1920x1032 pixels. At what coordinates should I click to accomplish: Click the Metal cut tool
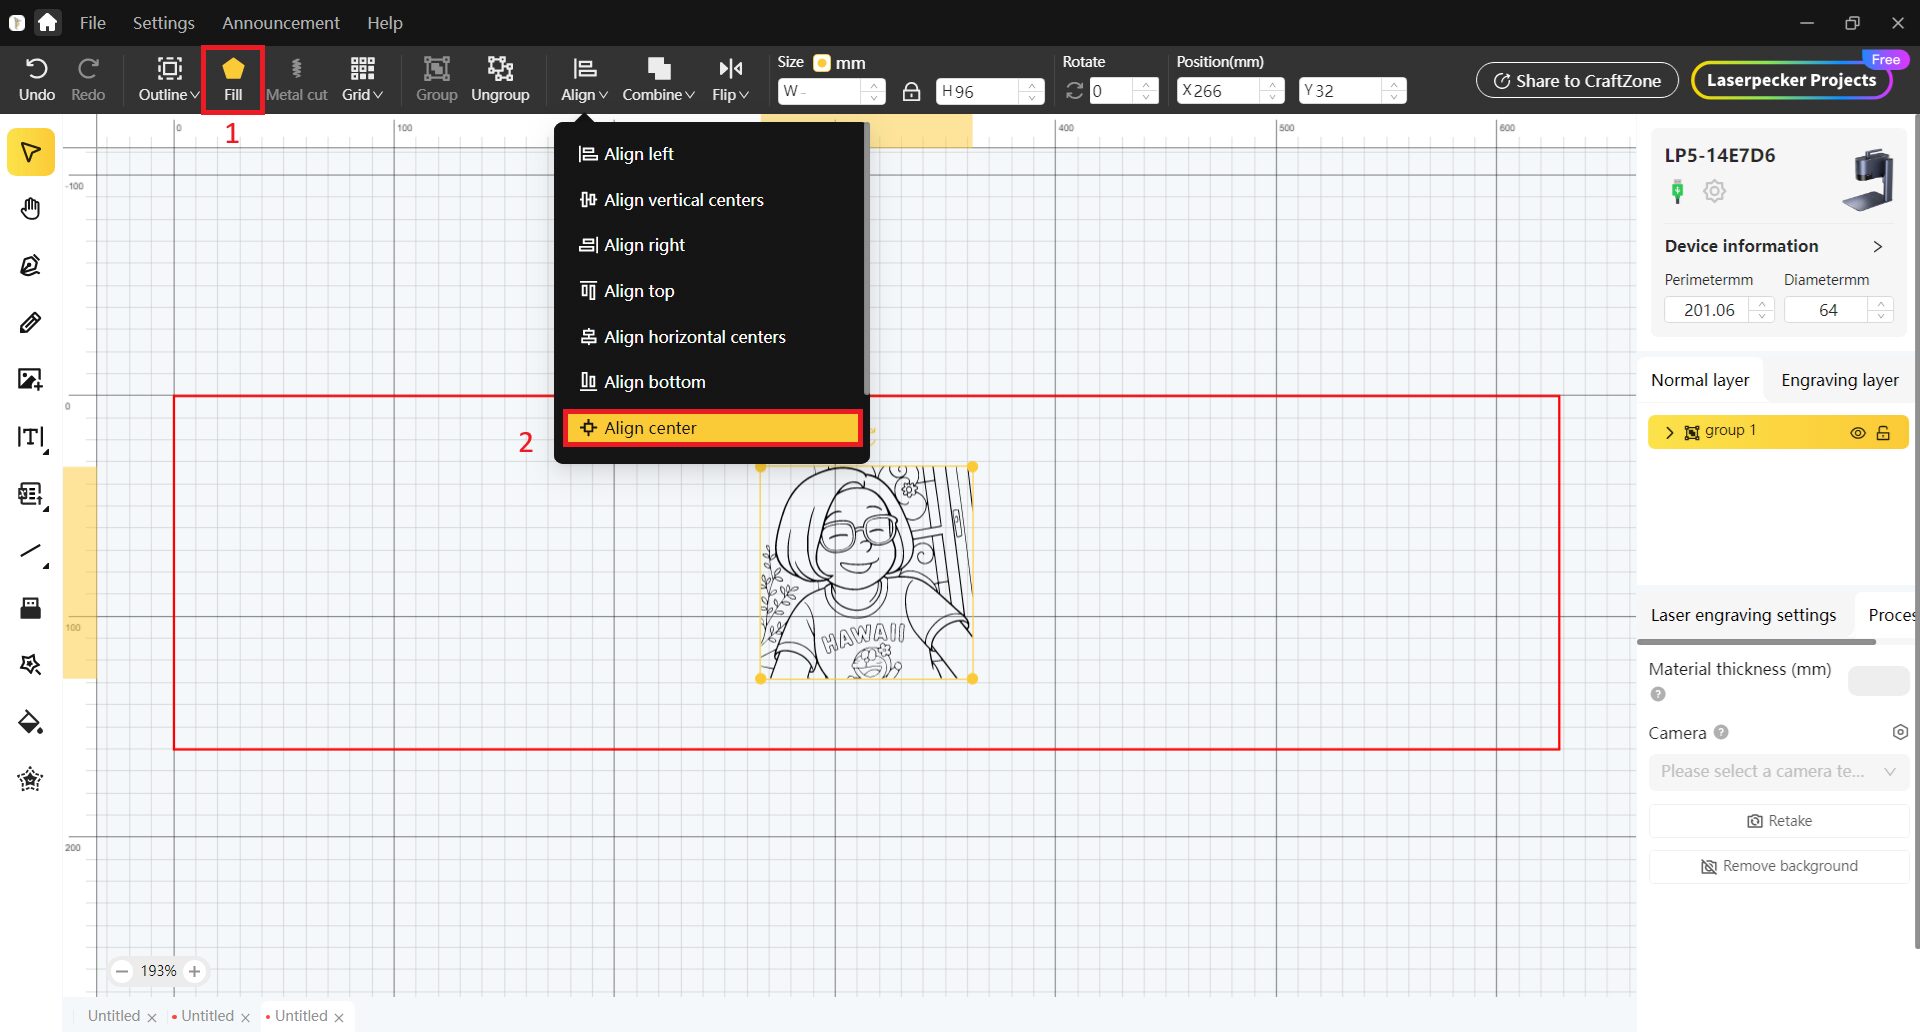coord(296,80)
